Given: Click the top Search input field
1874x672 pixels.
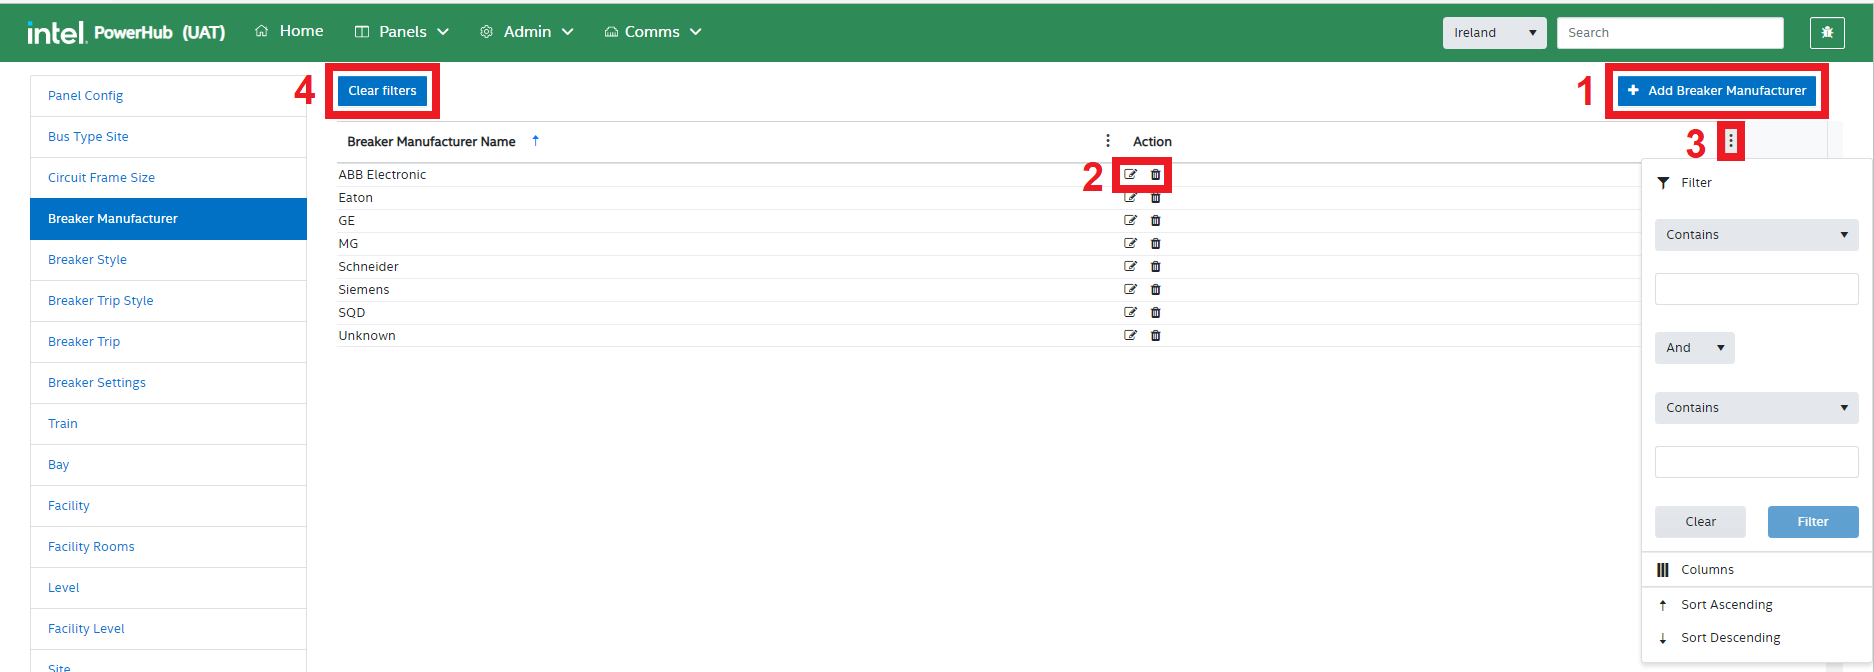Looking at the screenshot, I should (1669, 33).
